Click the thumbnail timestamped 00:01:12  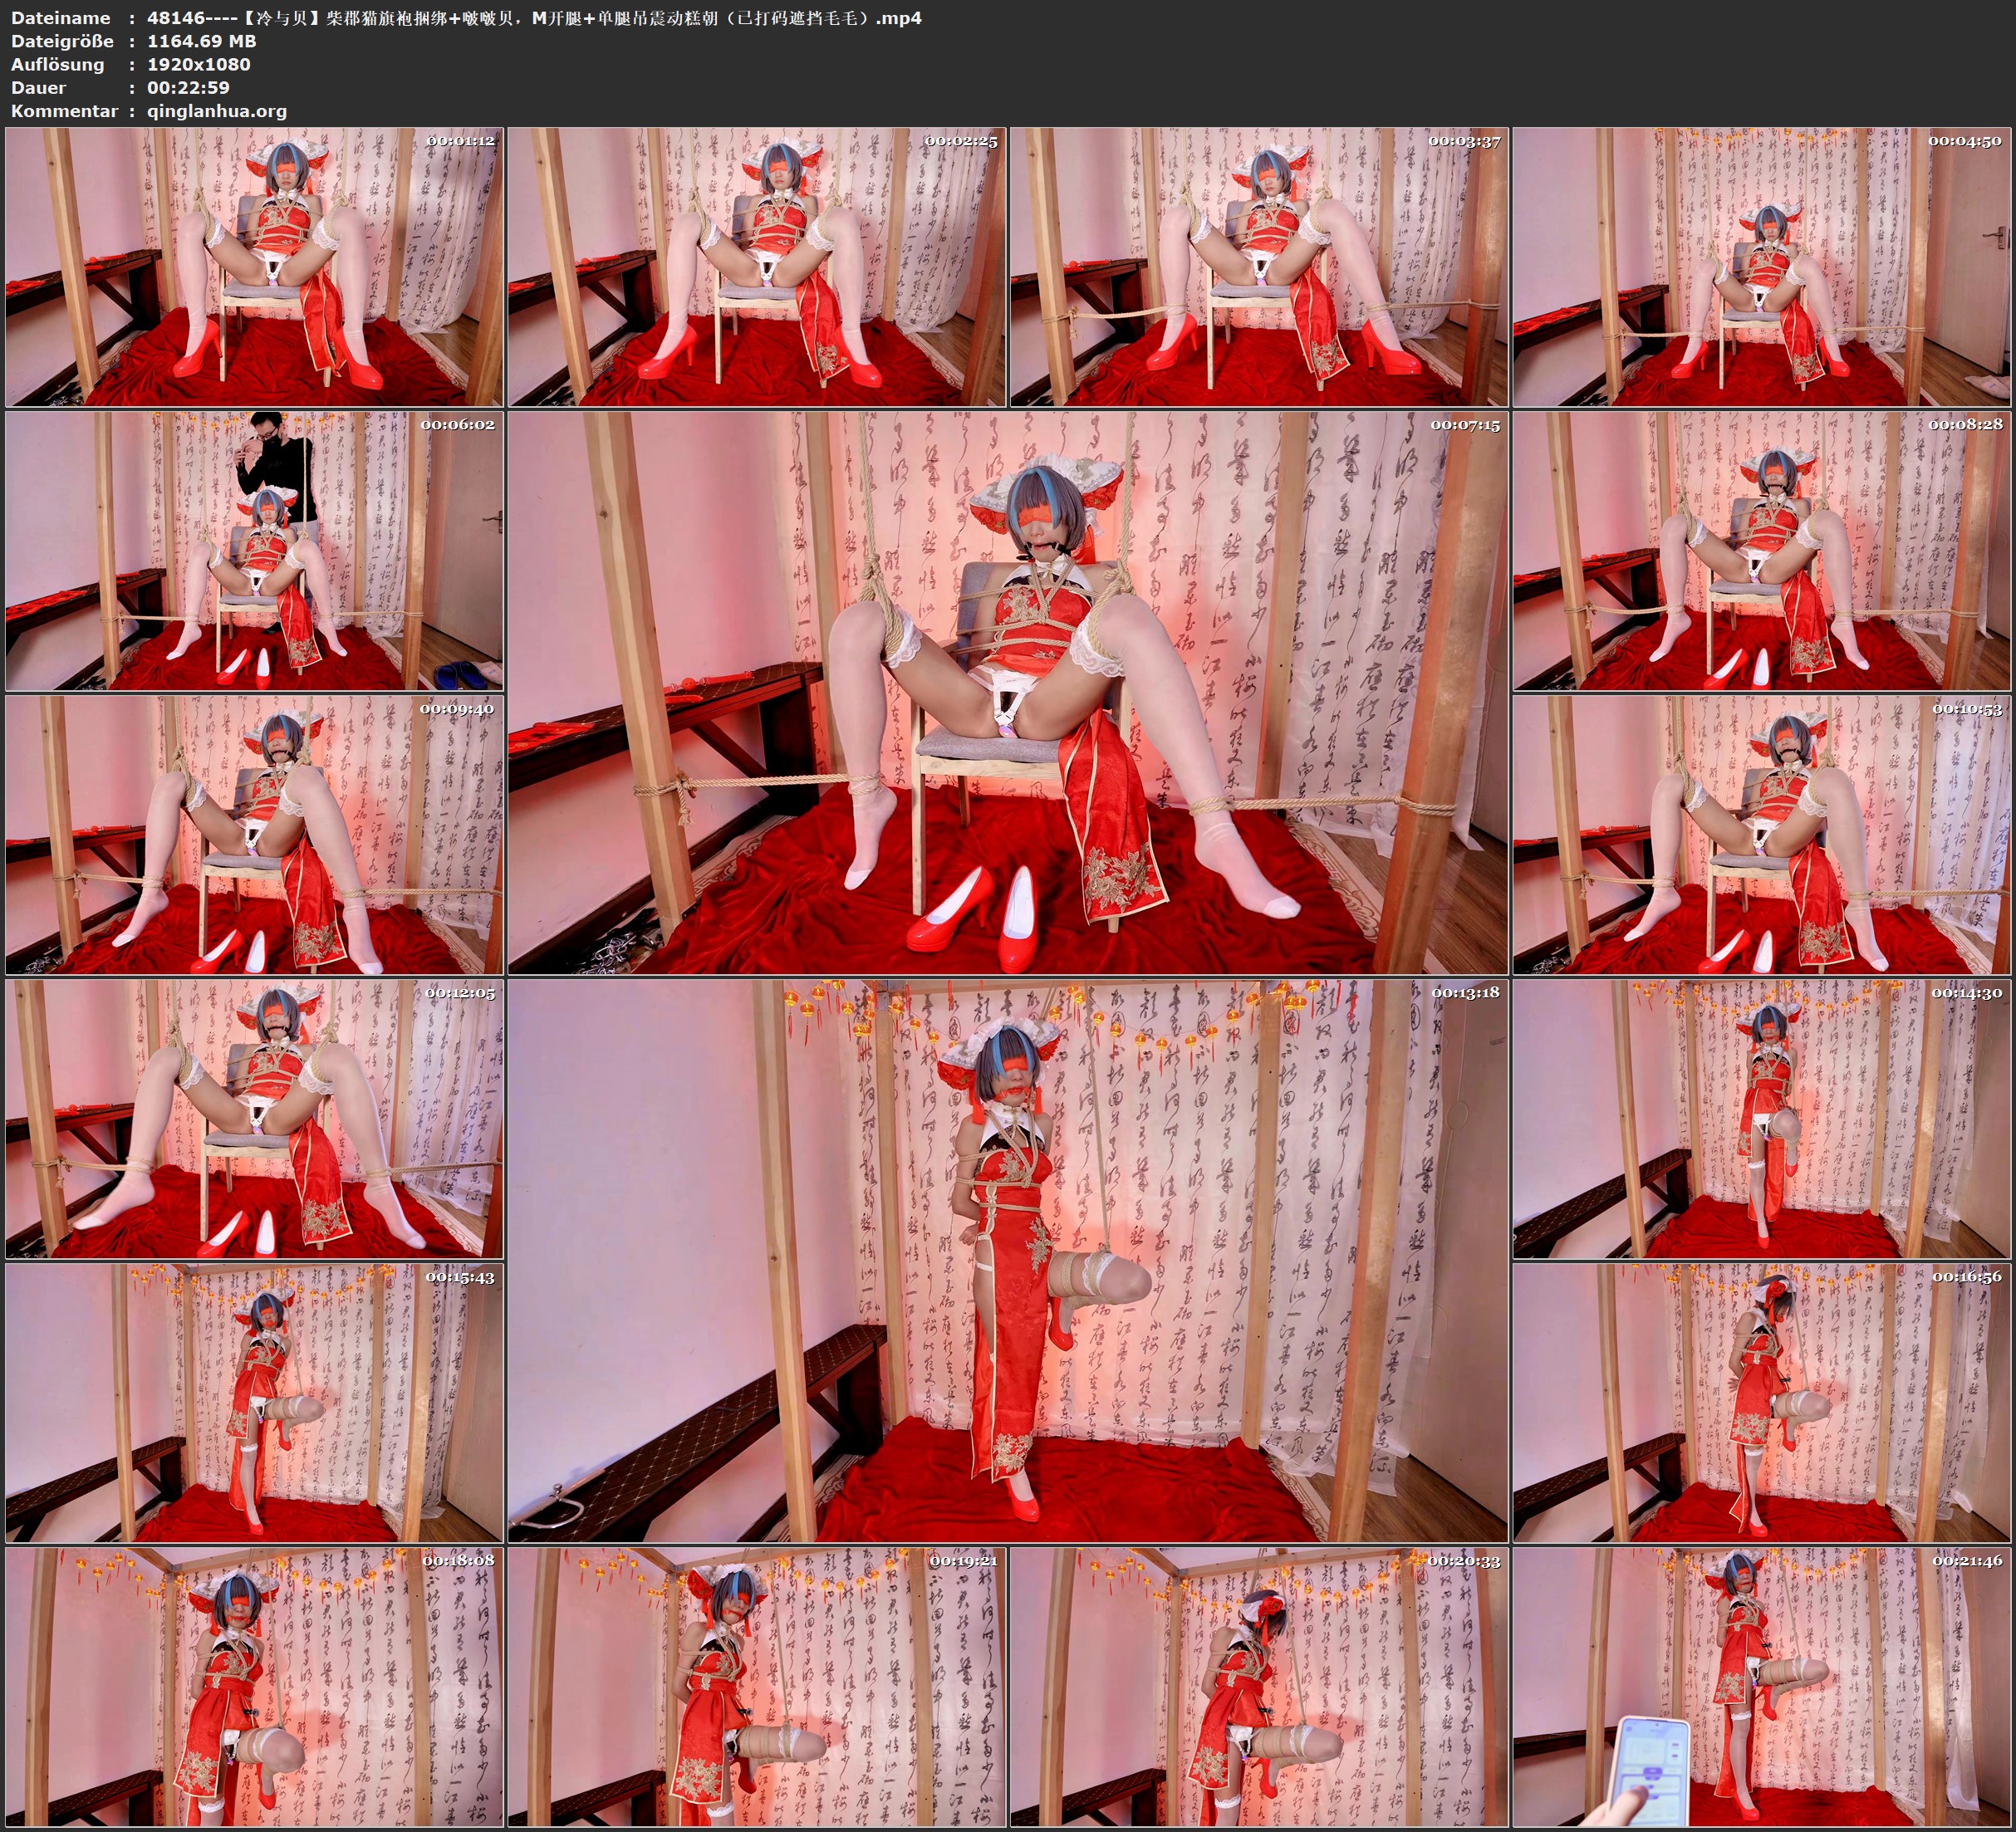click(254, 267)
